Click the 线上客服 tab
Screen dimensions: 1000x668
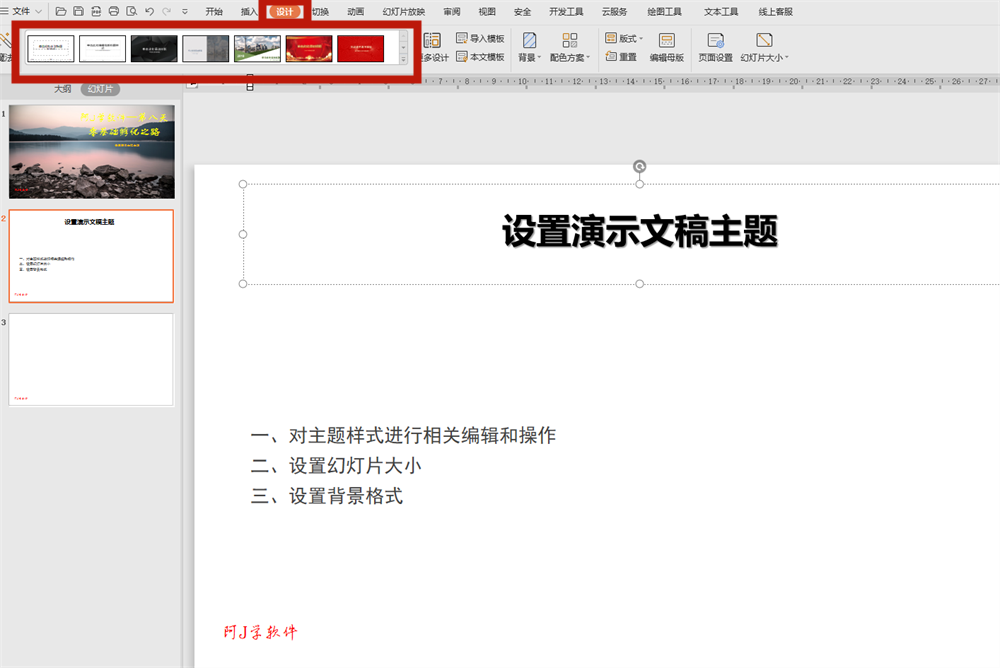click(776, 11)
